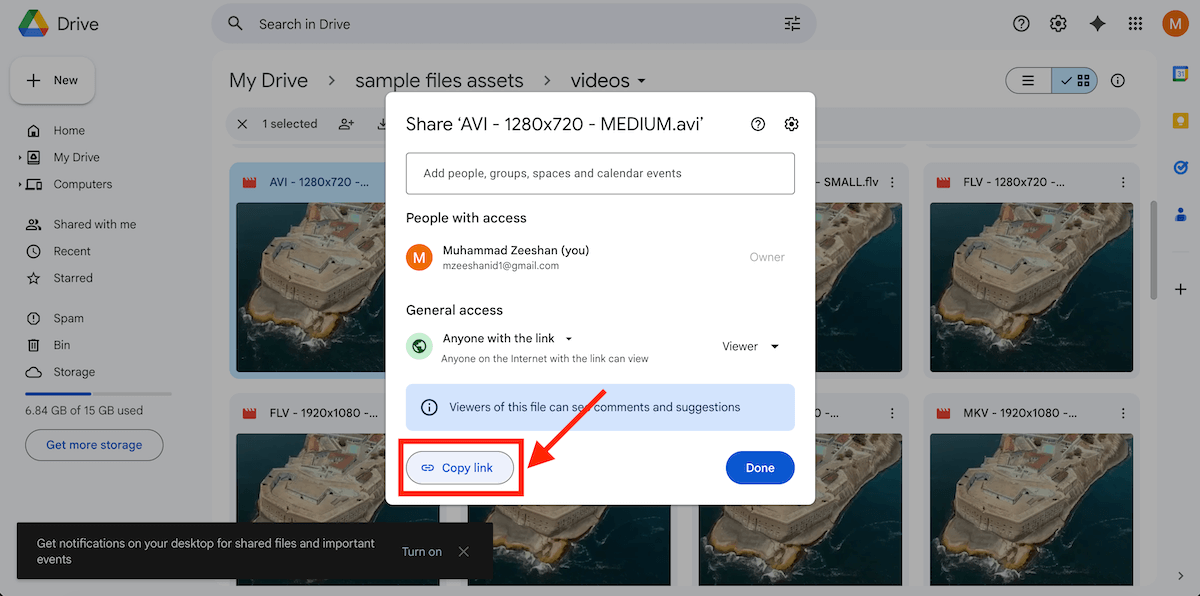Image resolution: width=1200 pixels, height=596 pixels.
Task: Open the Google apps grid
Action: [1135, 24]
